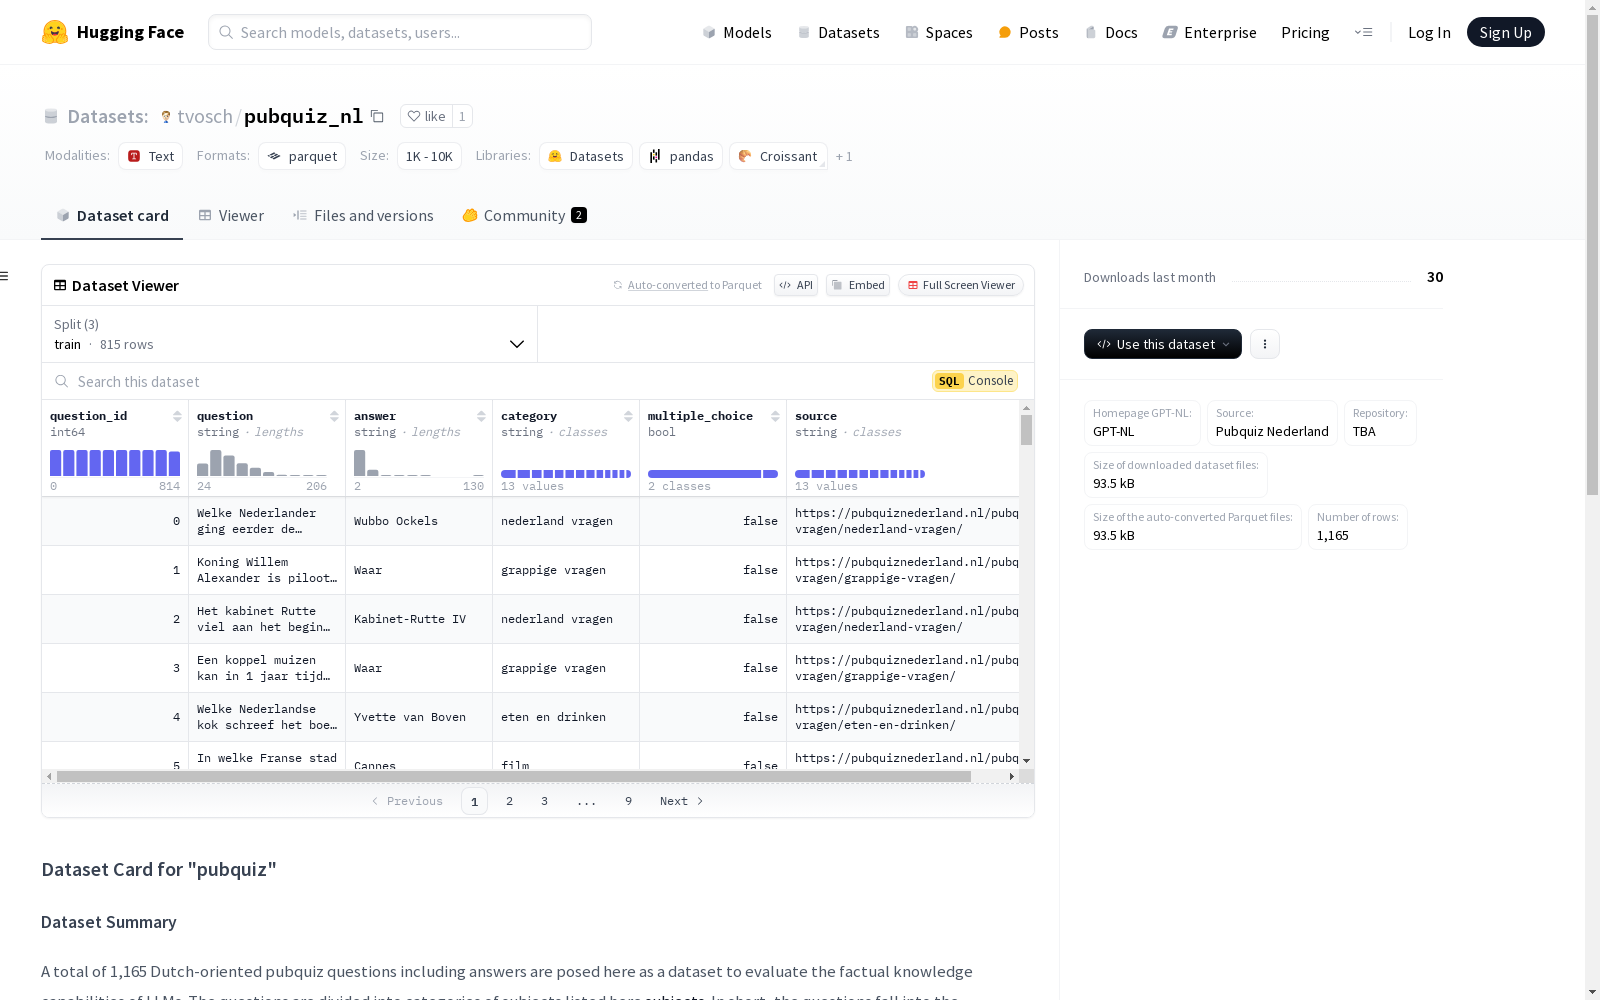Open Enterprise in the top navigation
The image size is (1600, 1000).
[x=1209, y=32]
